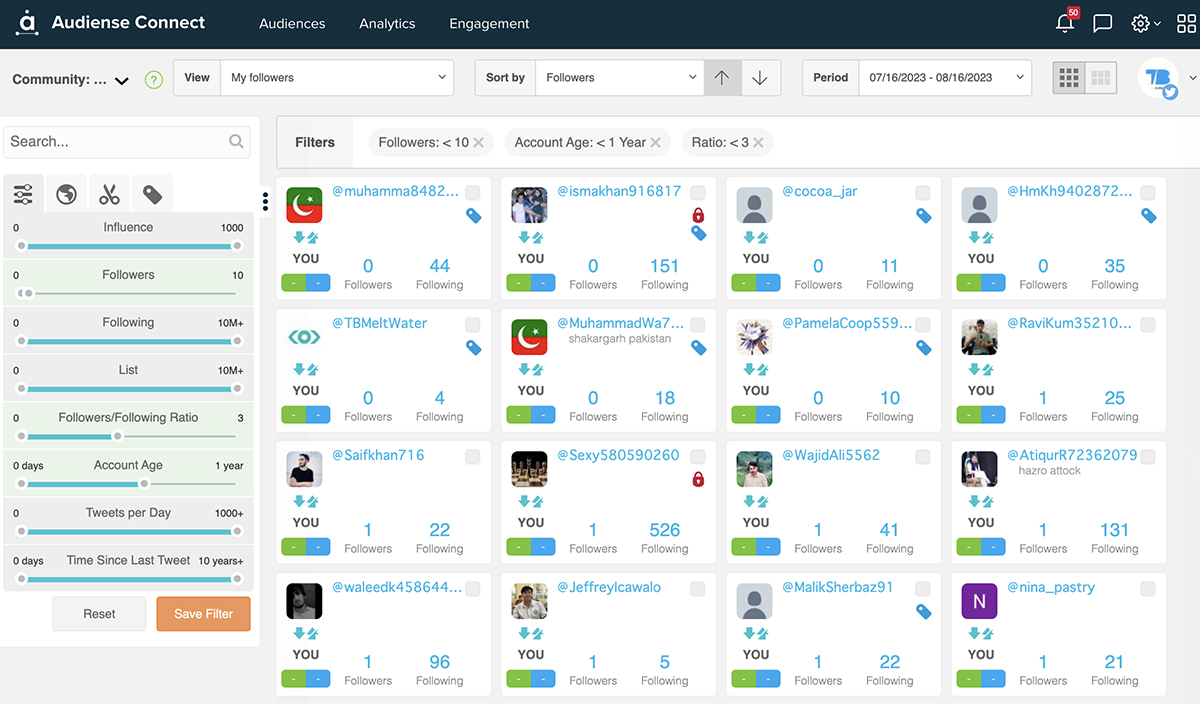Click the search magnifier icon

coord(236,142)
